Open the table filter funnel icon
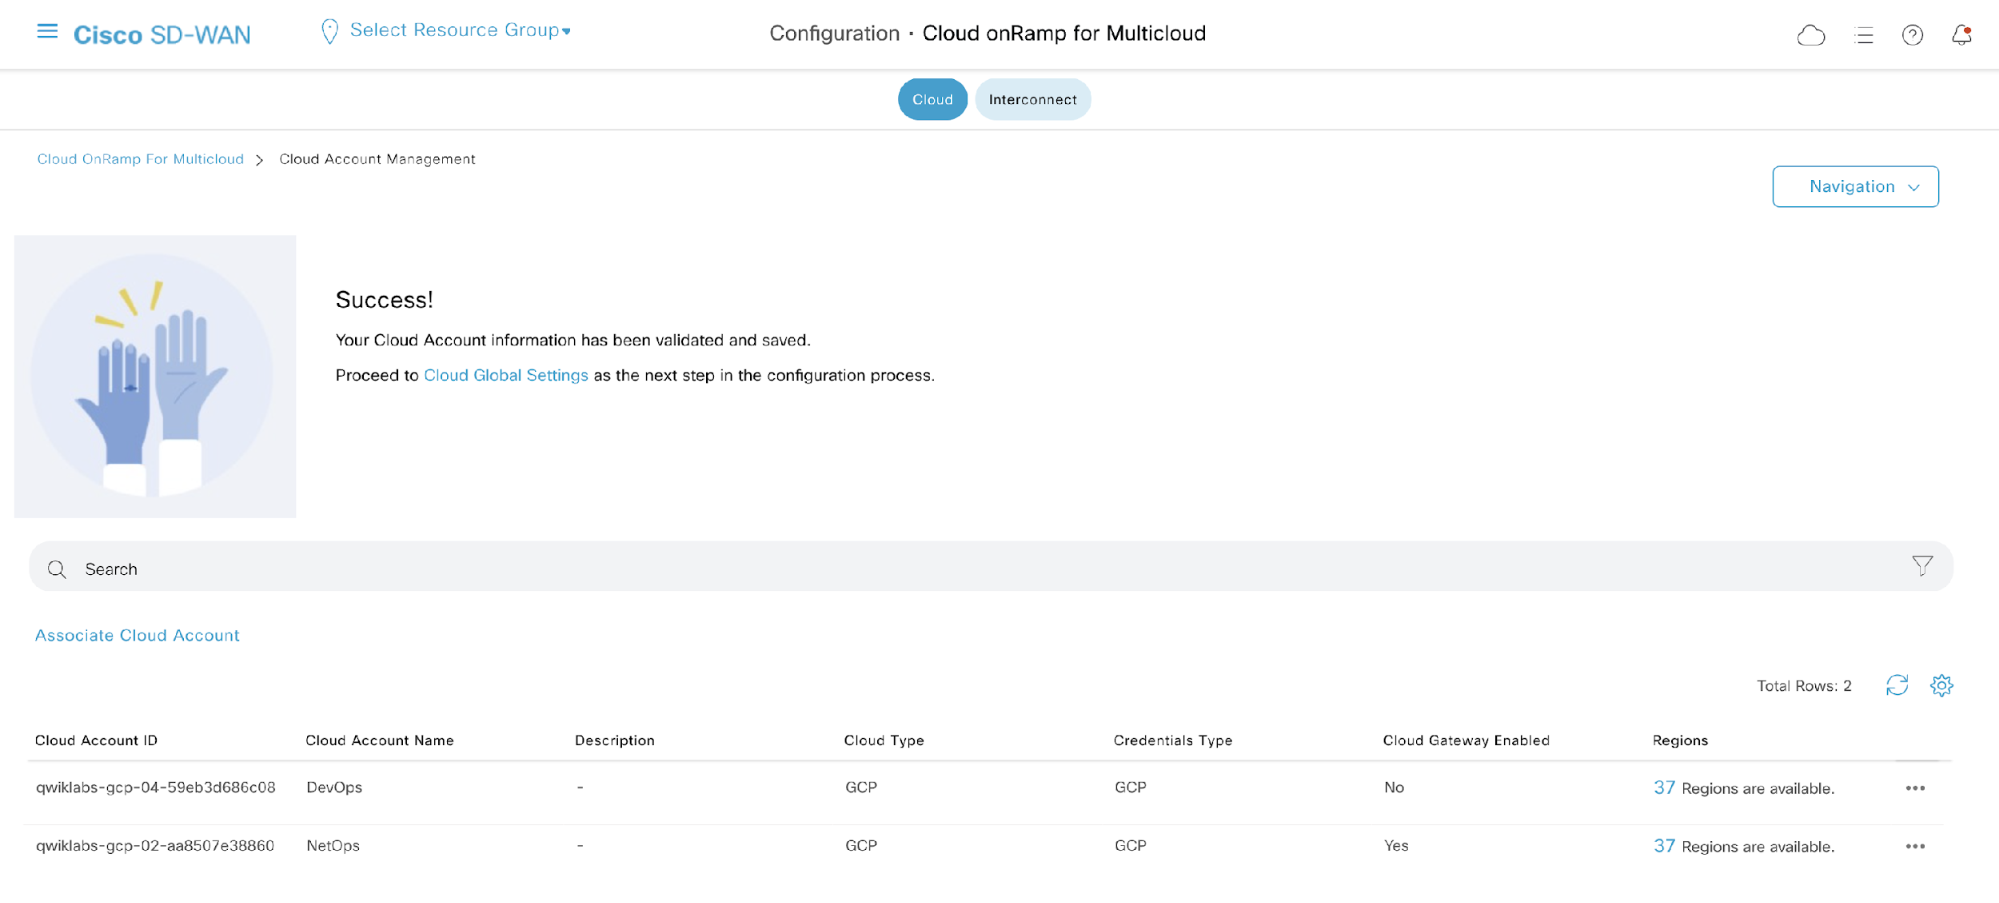This screenshot has width=1999, height=903. tap(1922, 566)
